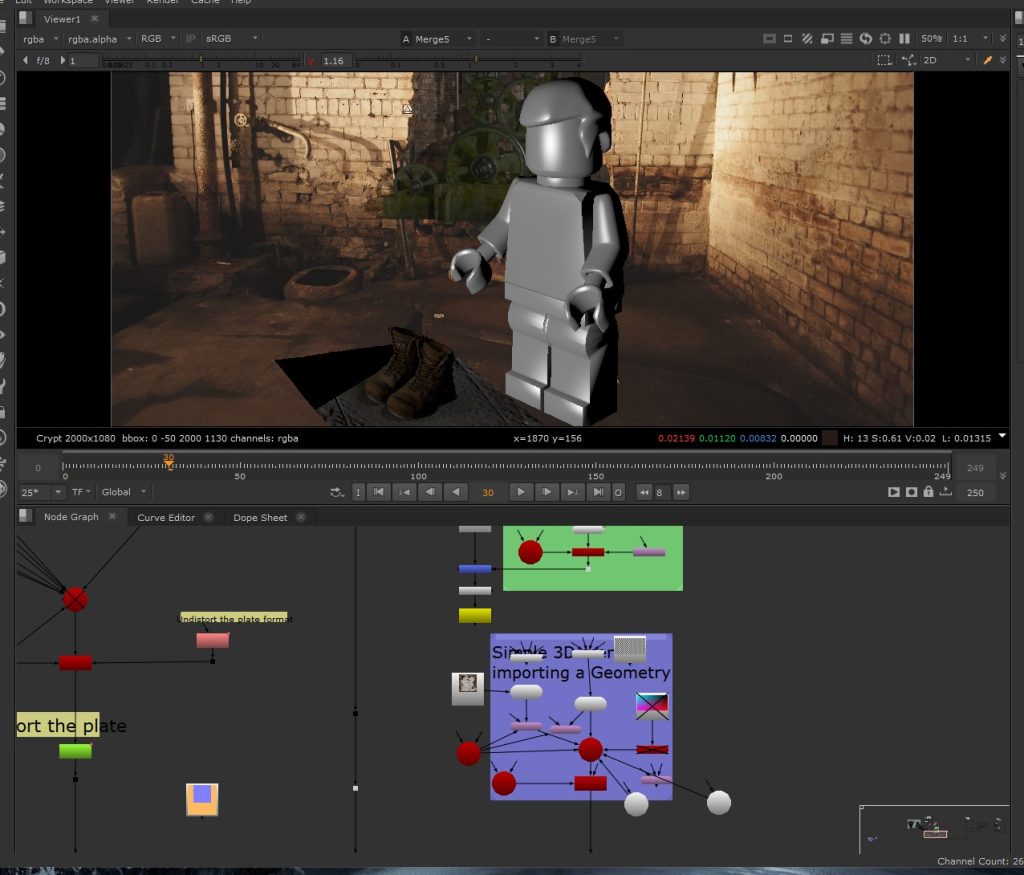Close the Viewer1 tab

click(x=95, y=19)
